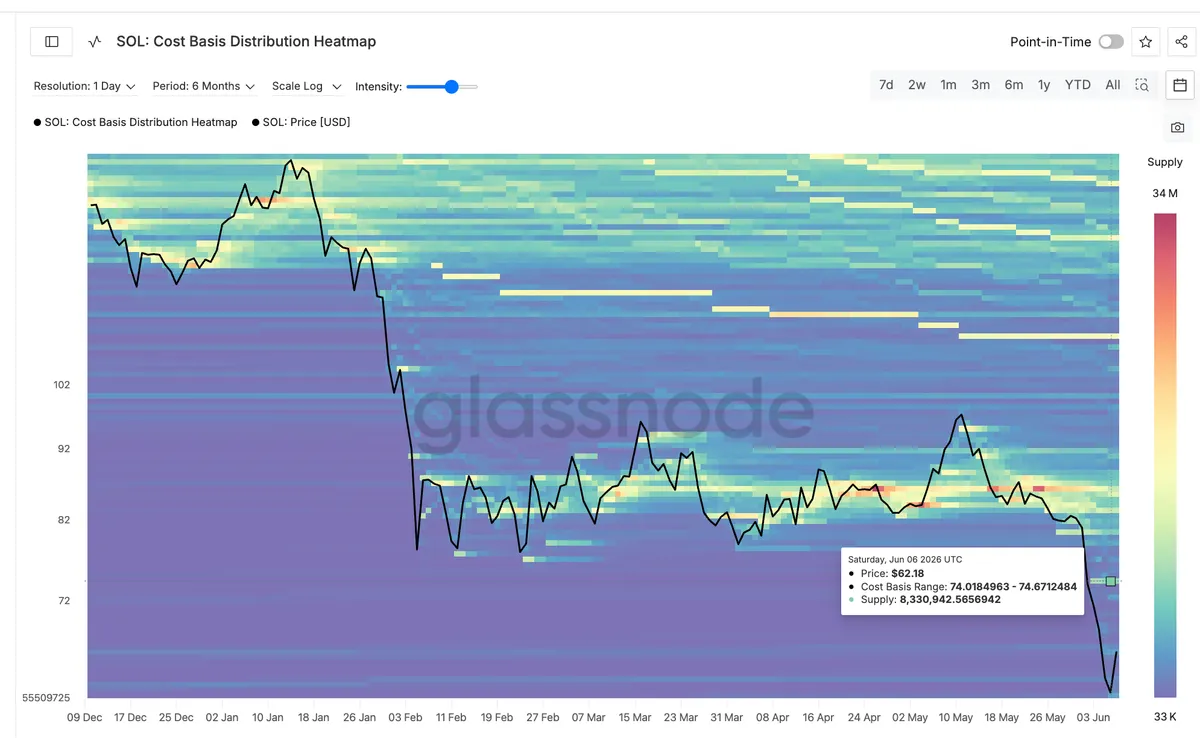Select the 2w time range
The width and height of the screenshot is (1200, 738).
point(917,85)
